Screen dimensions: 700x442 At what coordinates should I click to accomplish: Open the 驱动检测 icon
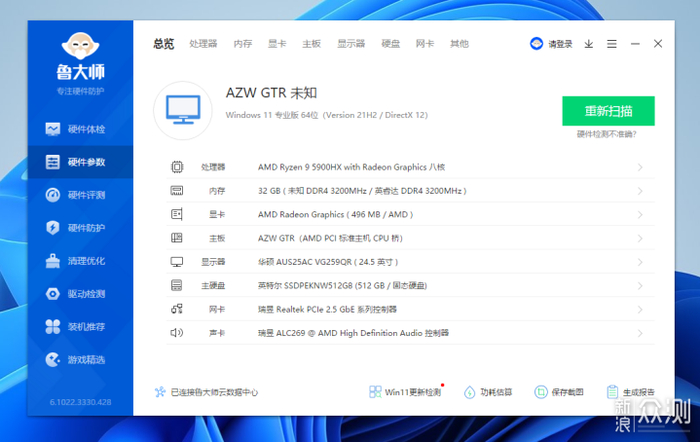(53, 294)
